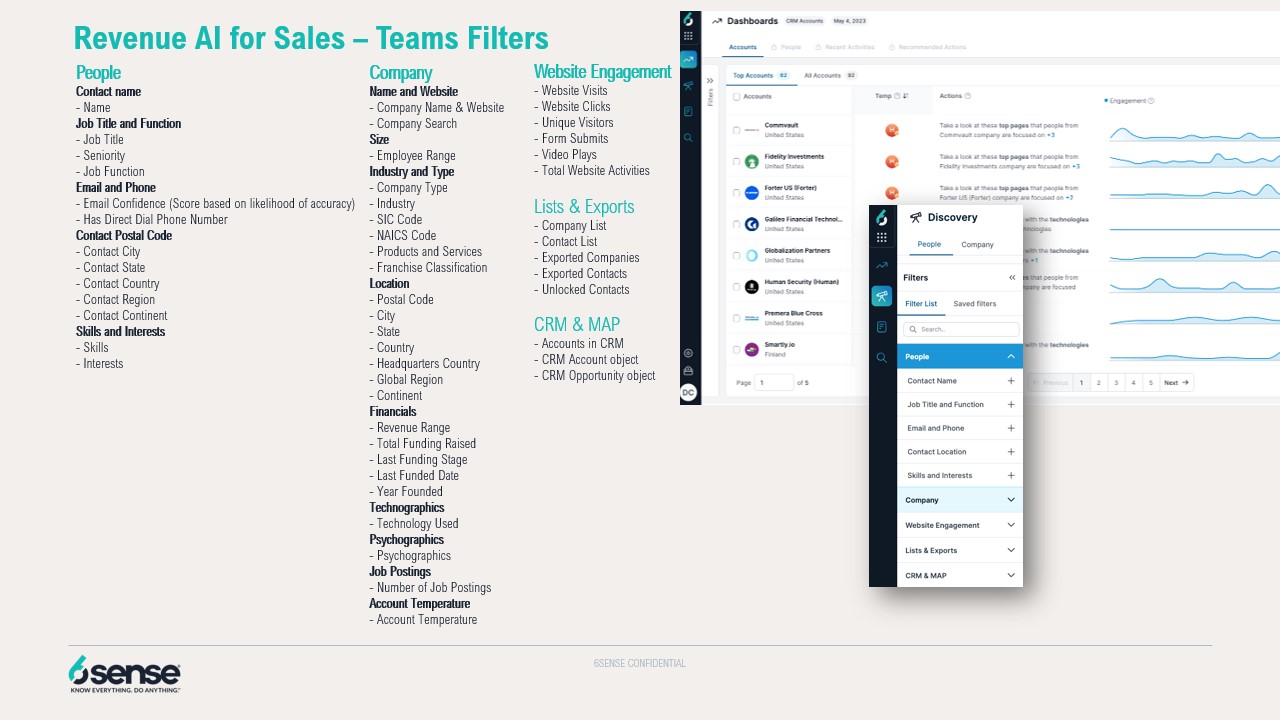Open the Accounts tab in Dashboards
The width and height of the screenshot is (1280, 720).
pos(742,48)
